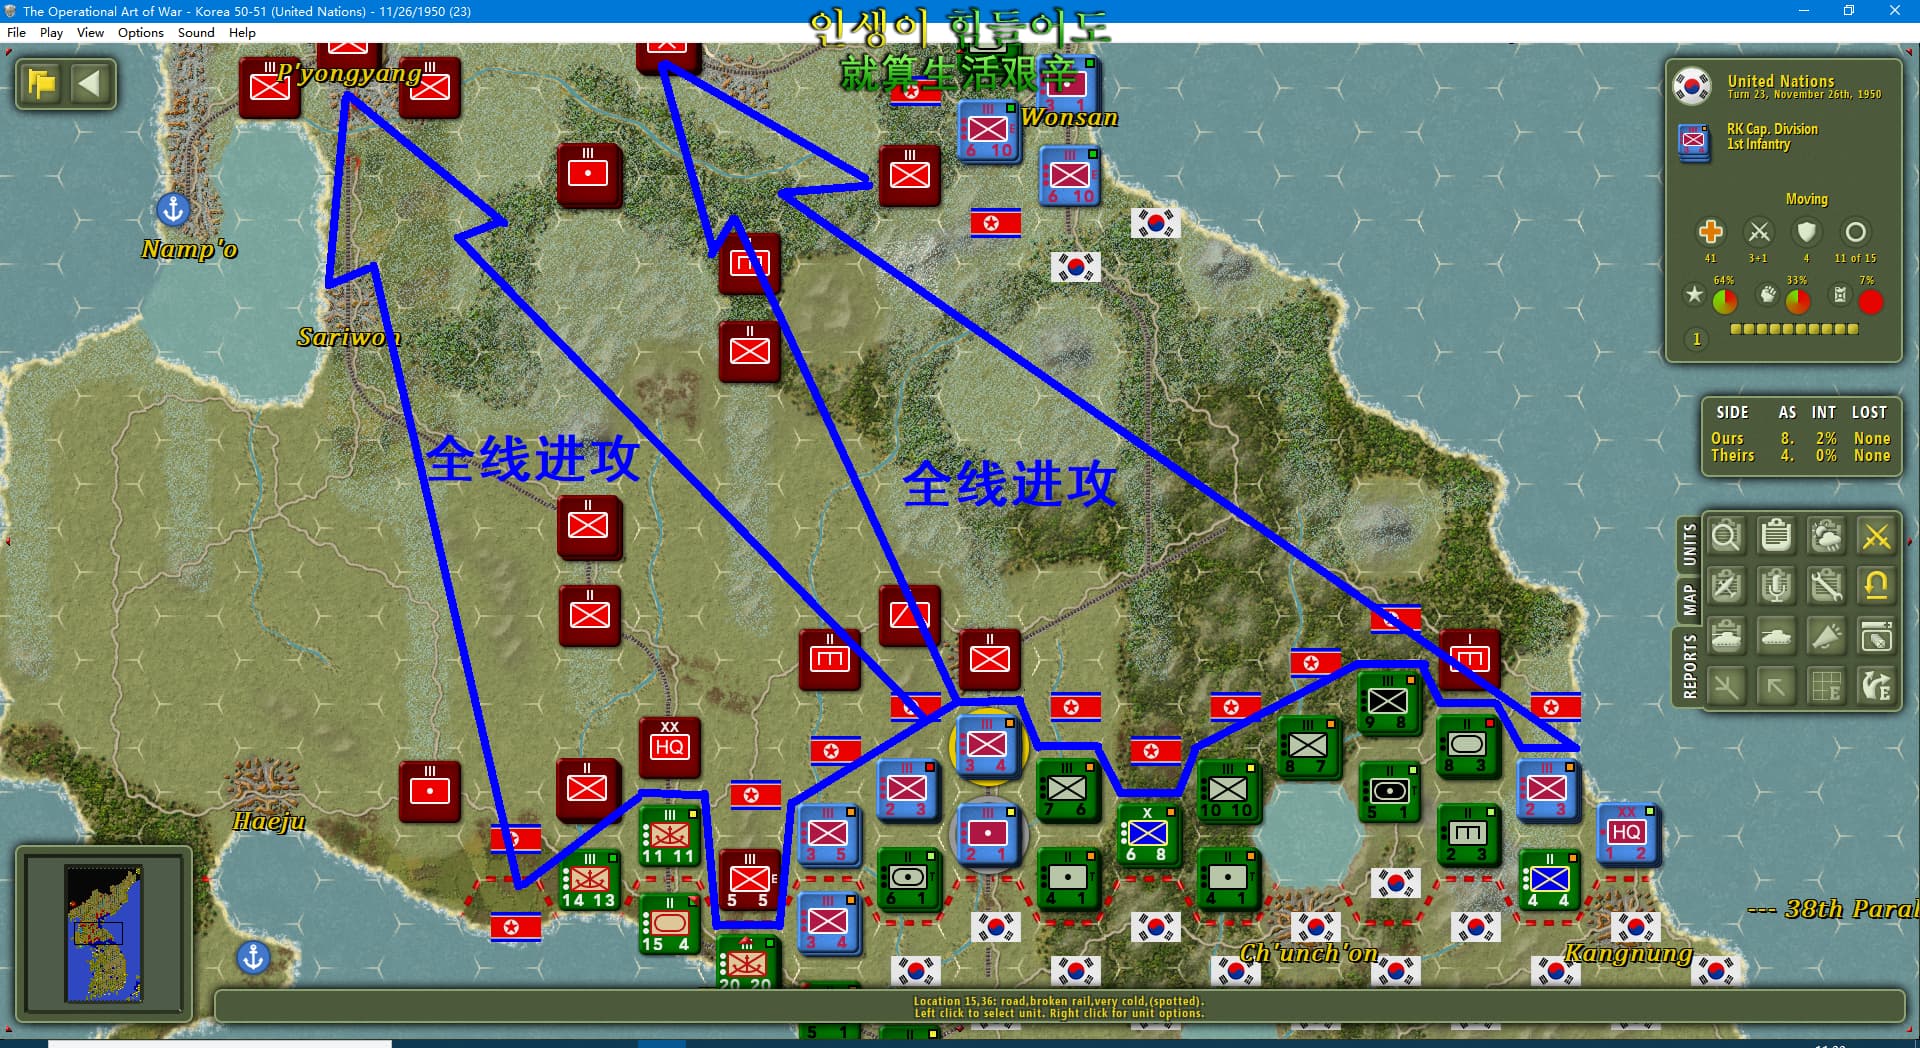1920x1048 pixels.
Task: Click the Namp'o anchor port icon
Action: 173,209
